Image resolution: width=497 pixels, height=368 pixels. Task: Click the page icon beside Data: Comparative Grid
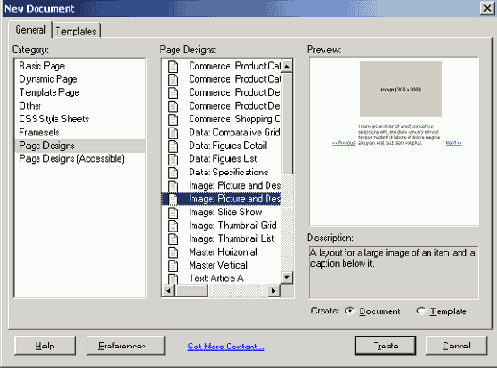coord(173,133)
